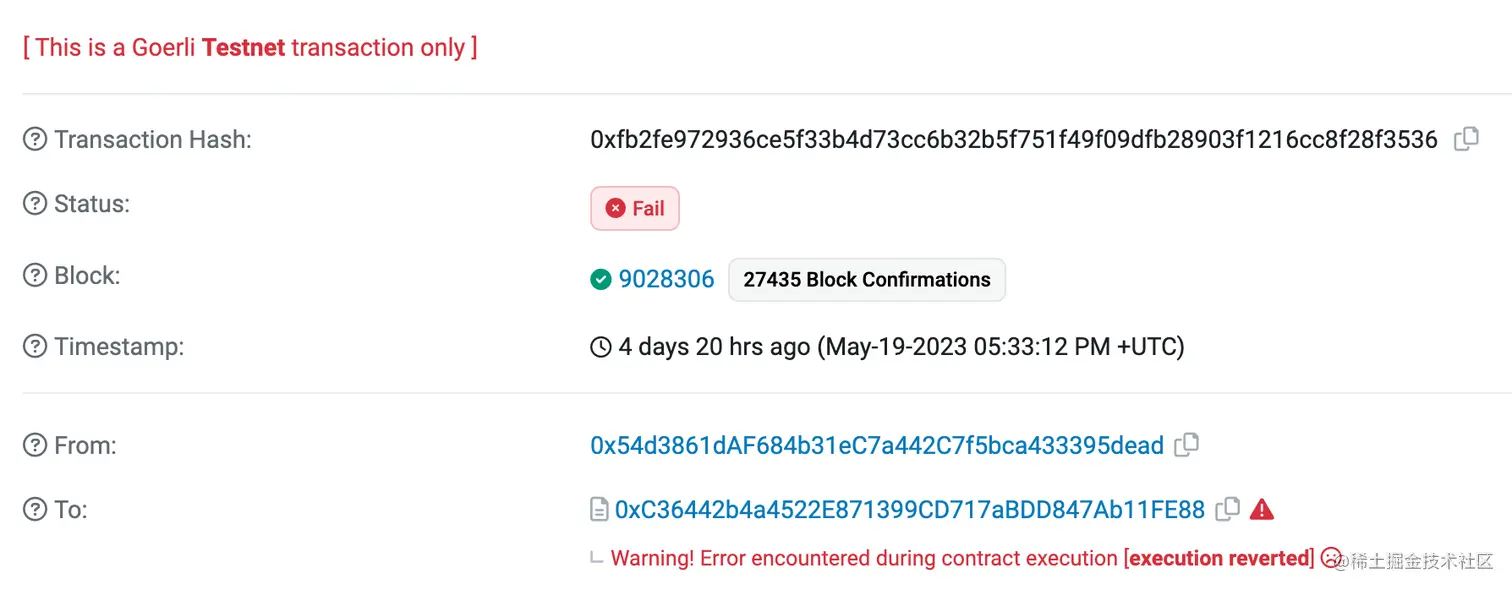
Task: Click help icon beside Status label
Action: coord(35,204)
